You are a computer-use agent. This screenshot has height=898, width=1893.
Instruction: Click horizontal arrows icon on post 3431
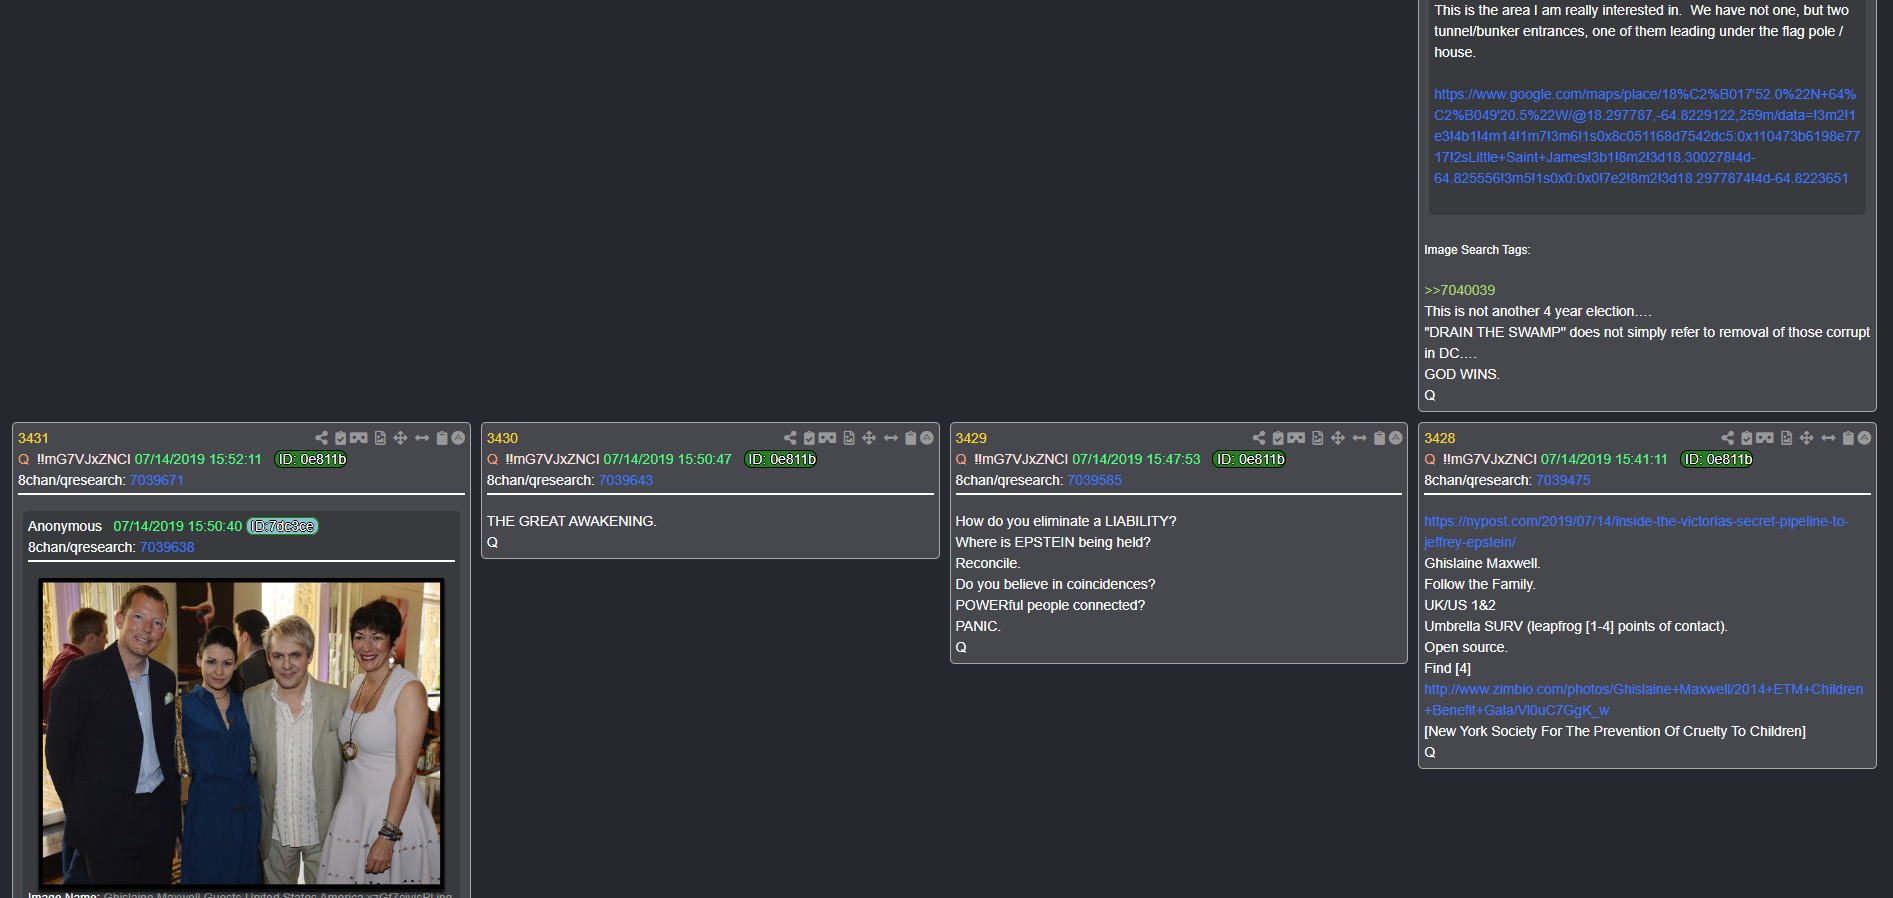(x=422, y=438)
